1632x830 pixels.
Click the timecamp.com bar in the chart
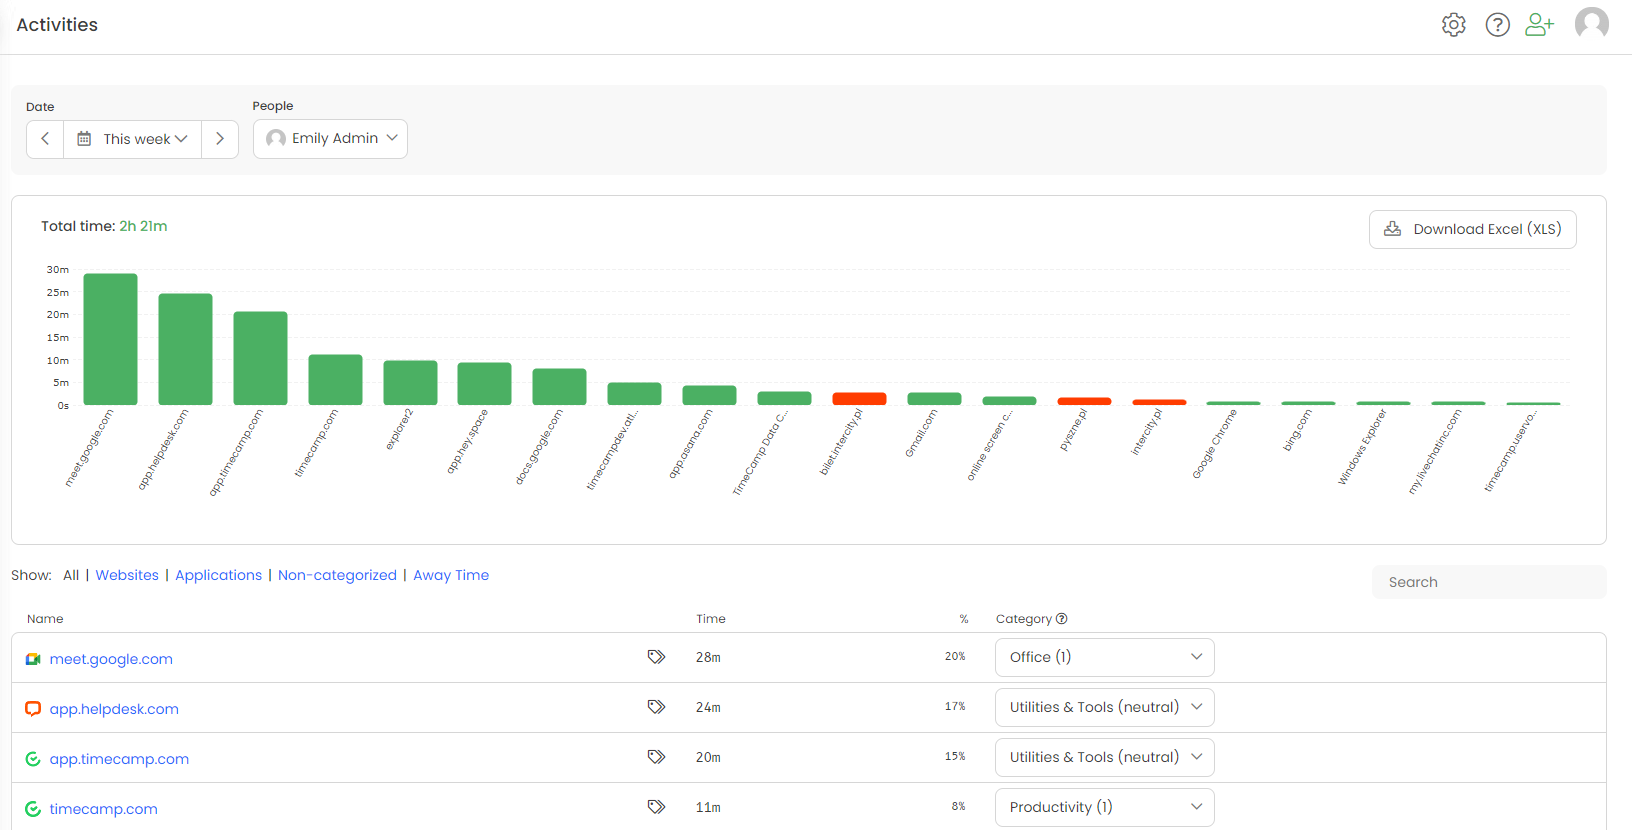click(335, 380)
